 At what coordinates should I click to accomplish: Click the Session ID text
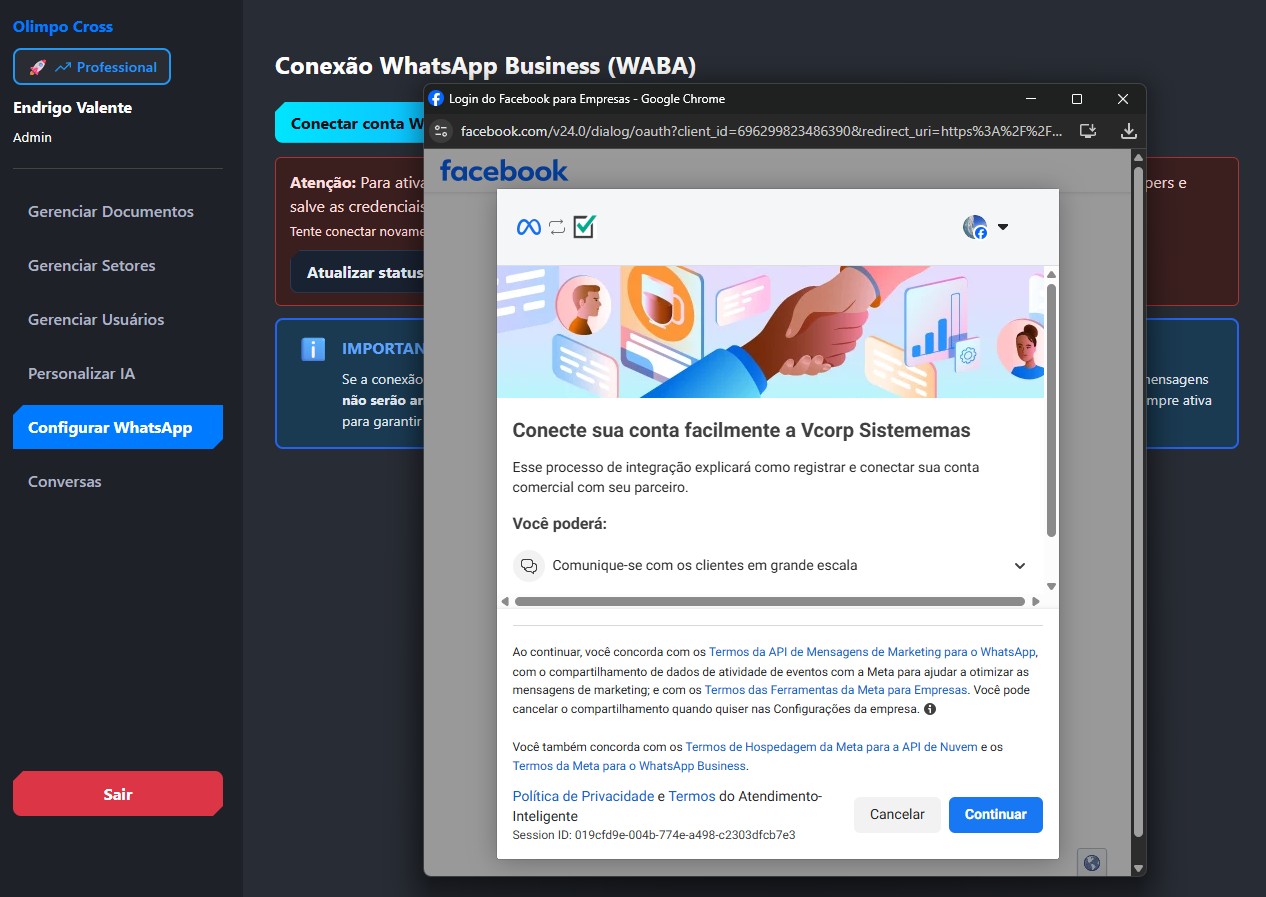pyautogui.click(x=654, y=835)
